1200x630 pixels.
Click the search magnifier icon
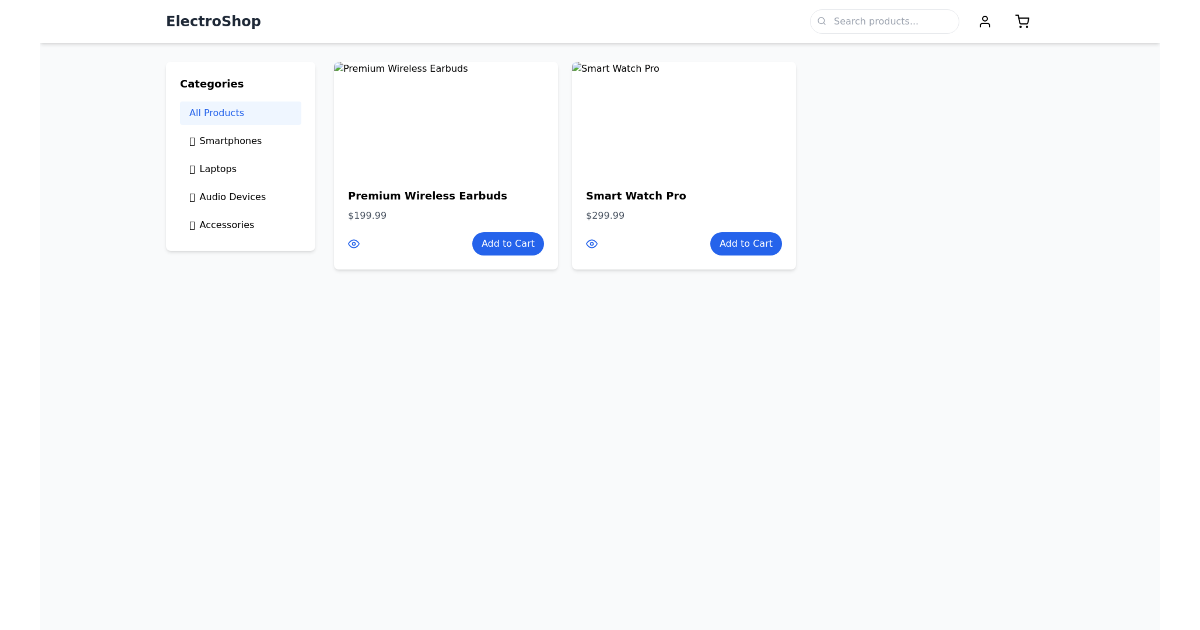[821, 21]
